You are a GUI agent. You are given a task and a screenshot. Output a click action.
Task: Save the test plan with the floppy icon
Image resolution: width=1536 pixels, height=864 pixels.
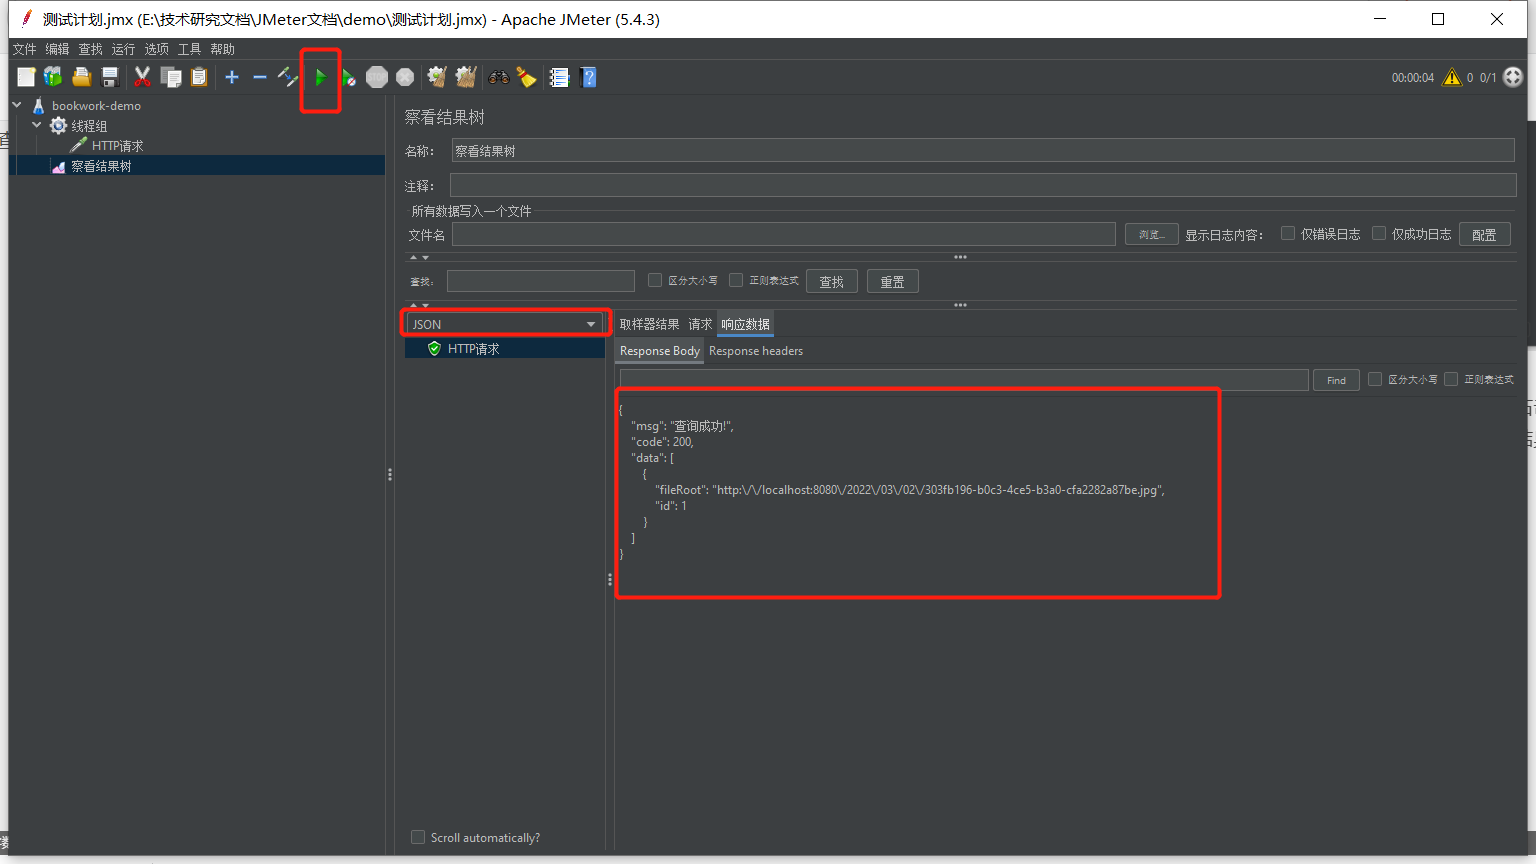[110, 77]
